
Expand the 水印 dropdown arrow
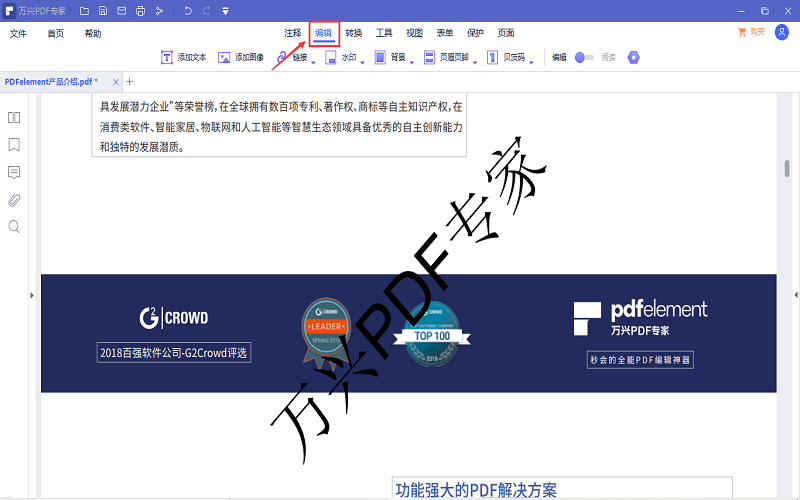362,62
